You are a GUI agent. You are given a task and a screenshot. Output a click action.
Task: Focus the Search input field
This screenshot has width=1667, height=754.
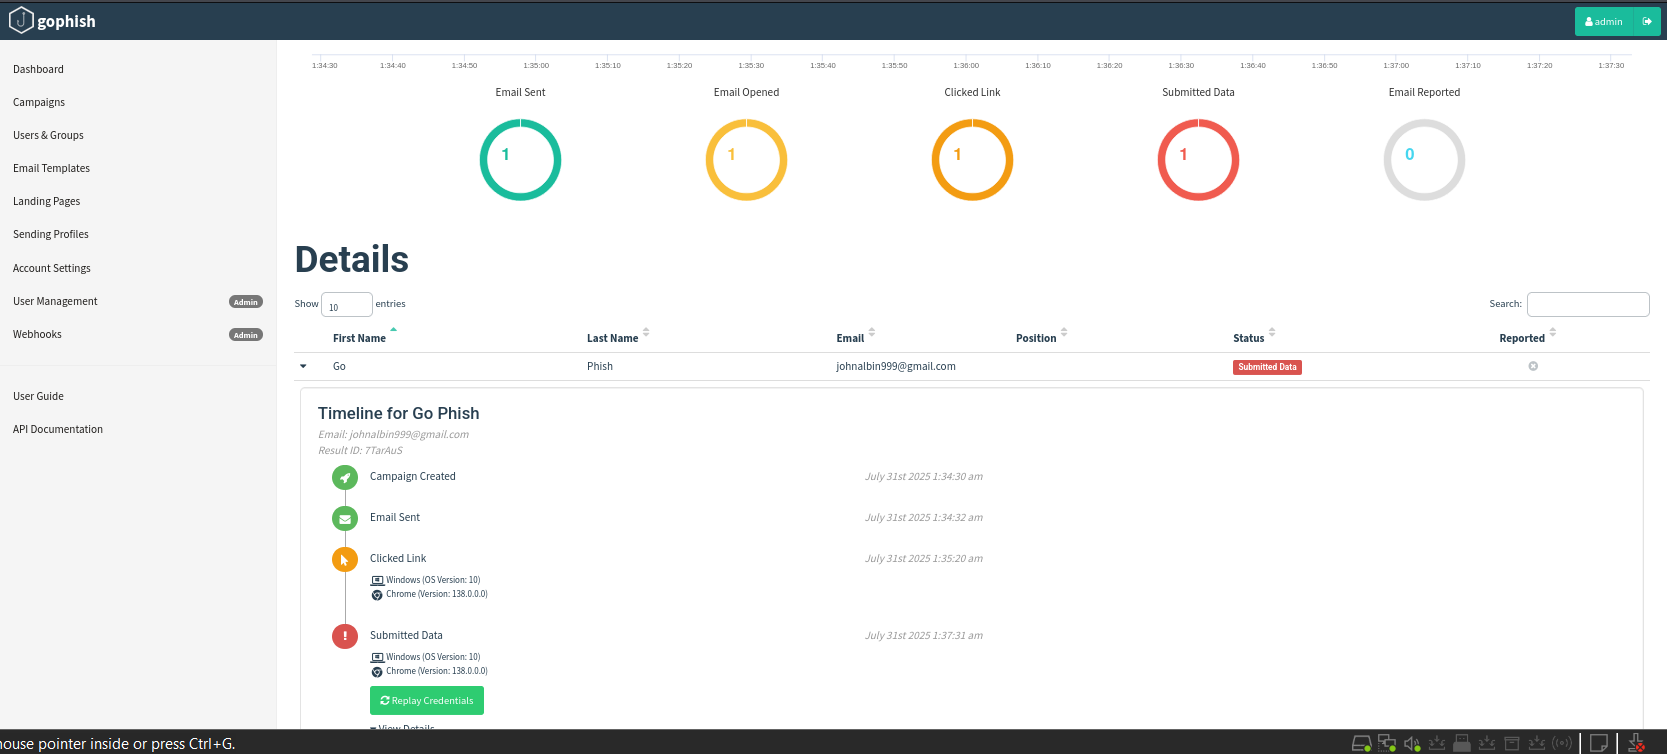tap(1588, 304)
